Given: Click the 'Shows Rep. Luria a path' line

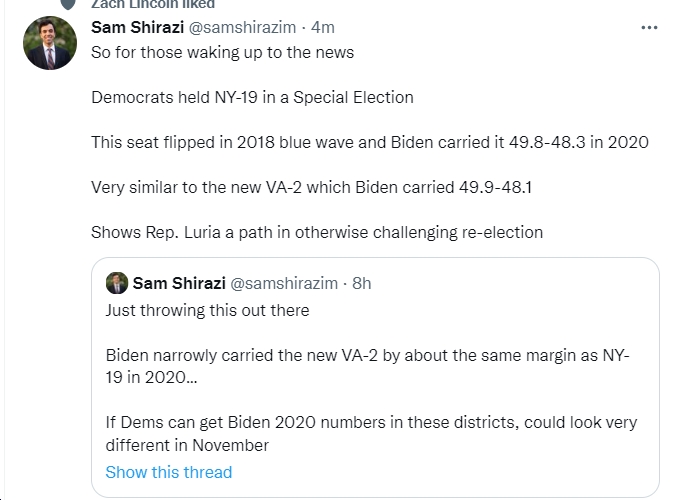Looking at the screenshot, I should 317,233.
